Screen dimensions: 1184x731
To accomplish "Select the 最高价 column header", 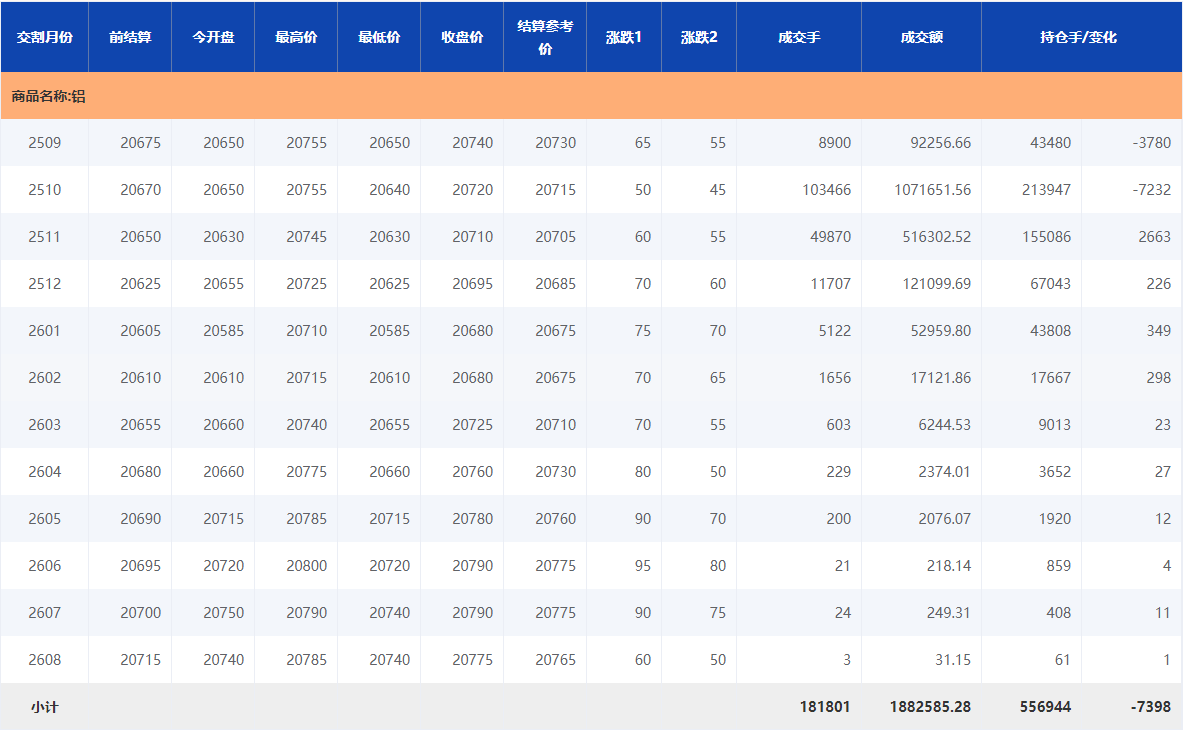I will [x=296, y=37].
